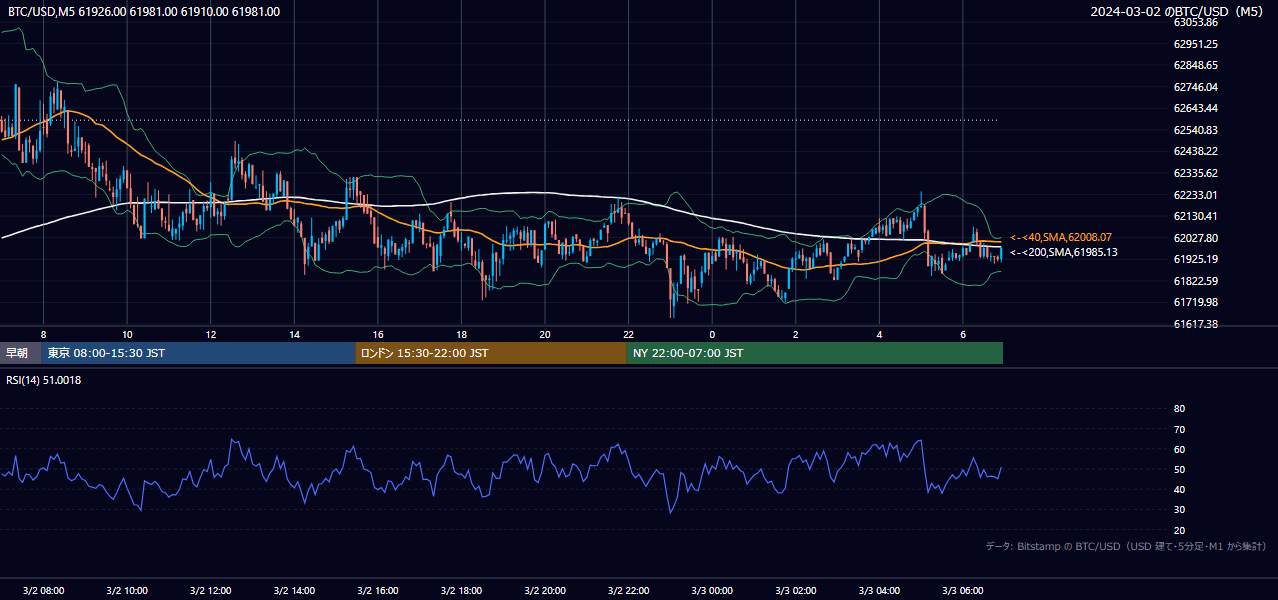
Task: Click price axis value 62233.01
Action: pyautogui.click(x=1195, y=195)
